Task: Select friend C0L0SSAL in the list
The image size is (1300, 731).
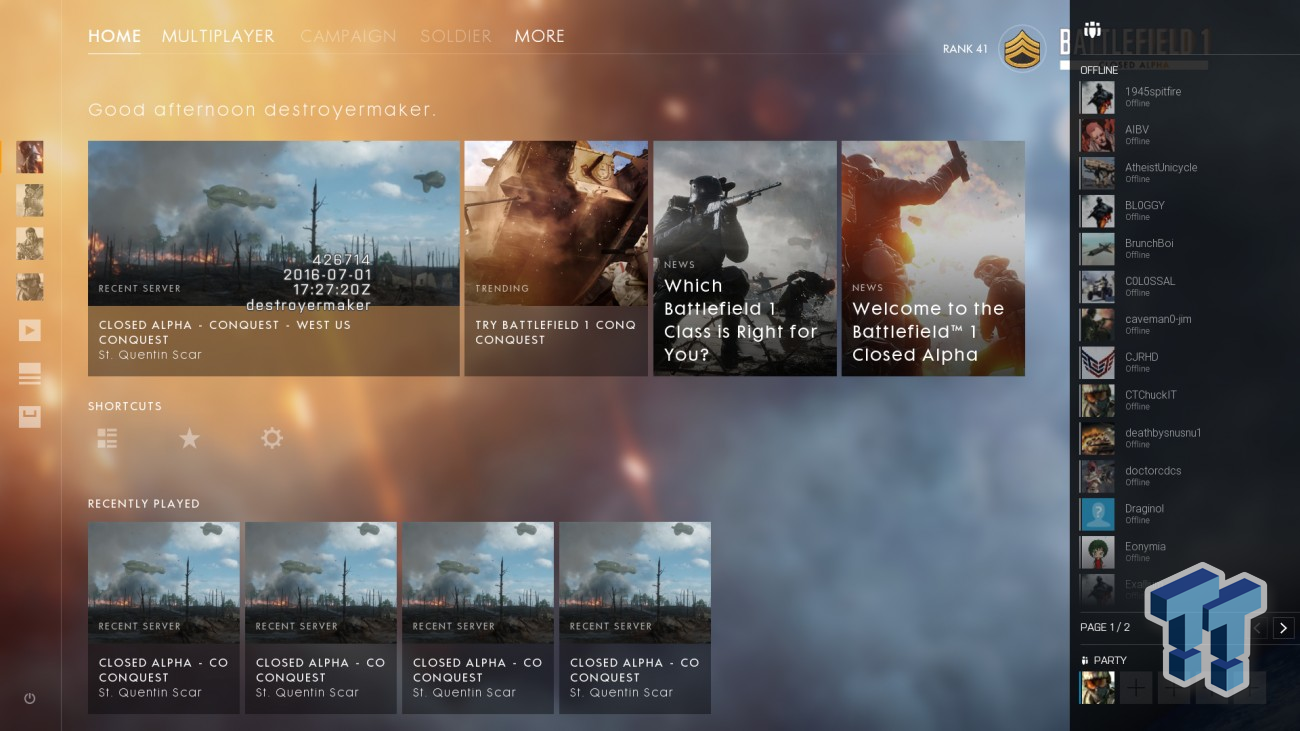Action: 1186,288
